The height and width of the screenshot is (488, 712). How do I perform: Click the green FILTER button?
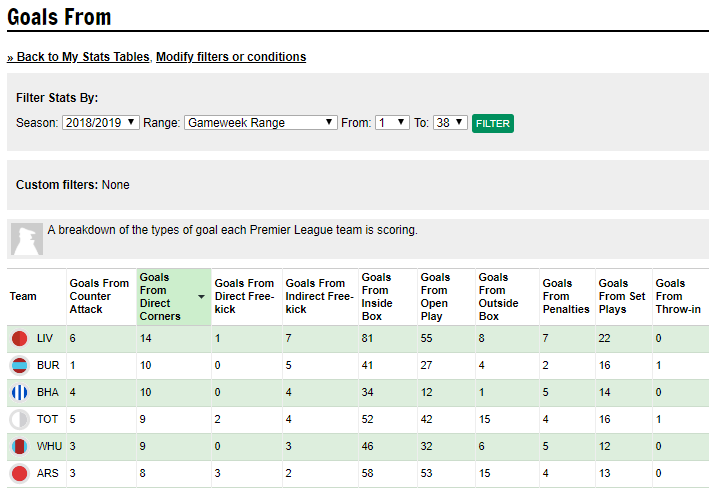coord(493,123)
